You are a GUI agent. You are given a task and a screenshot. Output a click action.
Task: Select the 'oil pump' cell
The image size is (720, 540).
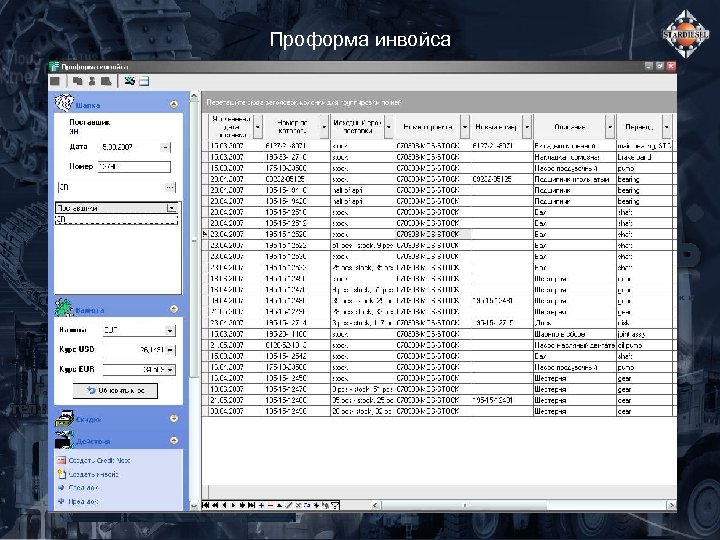[644, 345]
